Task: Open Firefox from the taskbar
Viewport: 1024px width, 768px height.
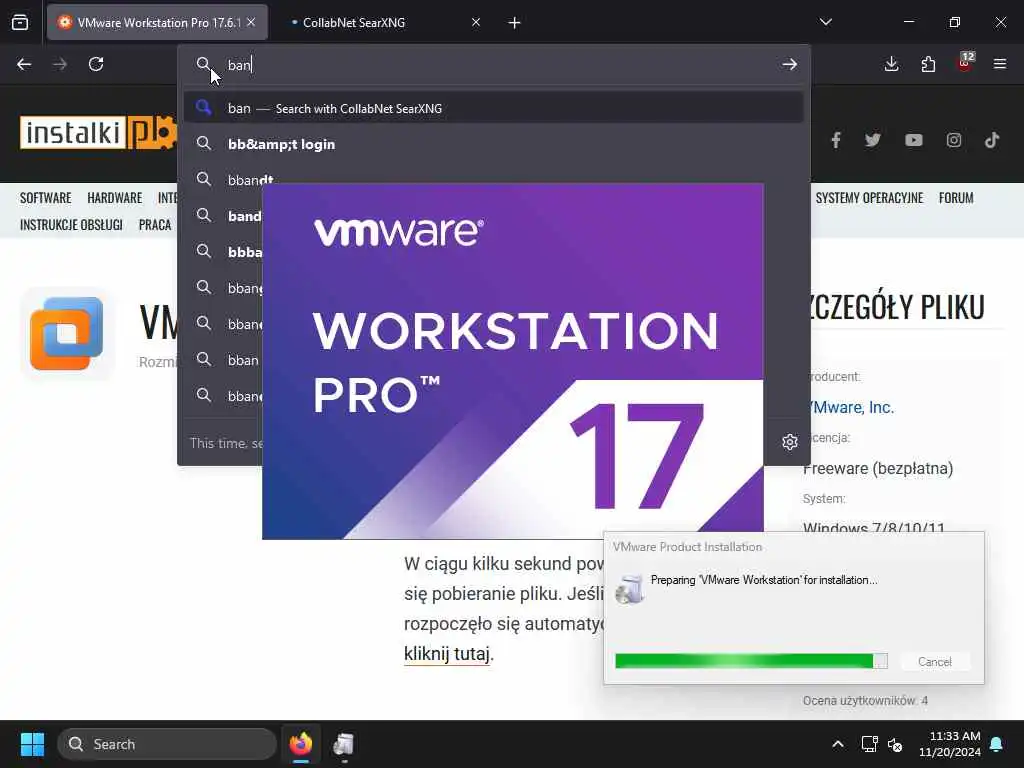Action: tap(301, 744)
